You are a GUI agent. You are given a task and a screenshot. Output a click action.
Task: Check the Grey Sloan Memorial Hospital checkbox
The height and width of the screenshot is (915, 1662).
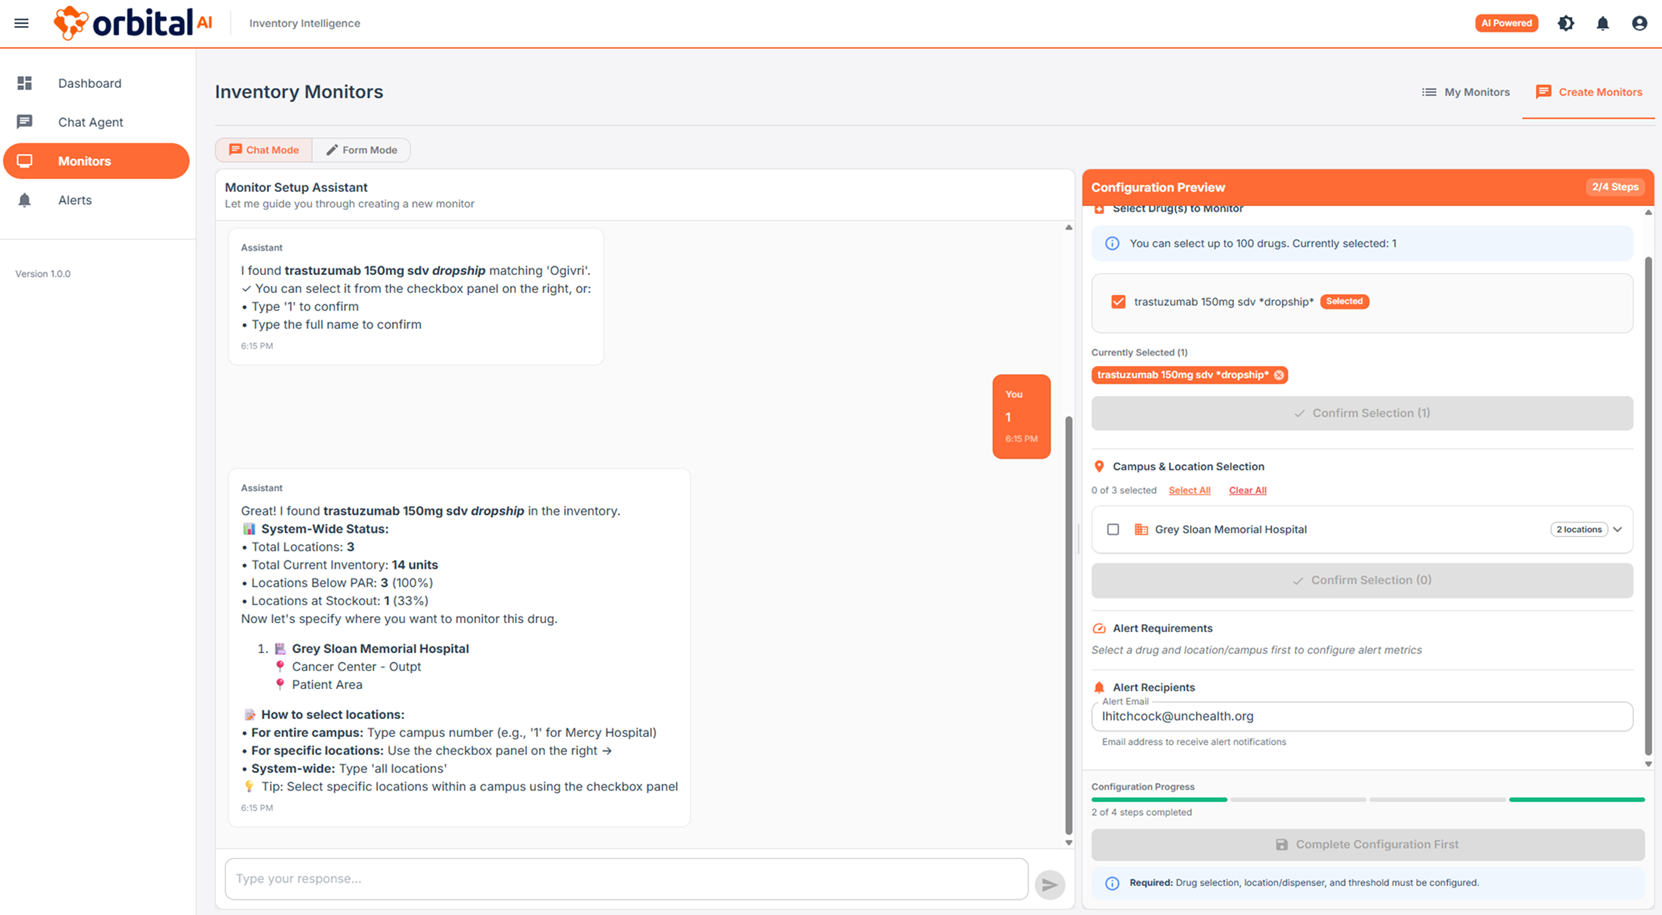point(1113,530)
